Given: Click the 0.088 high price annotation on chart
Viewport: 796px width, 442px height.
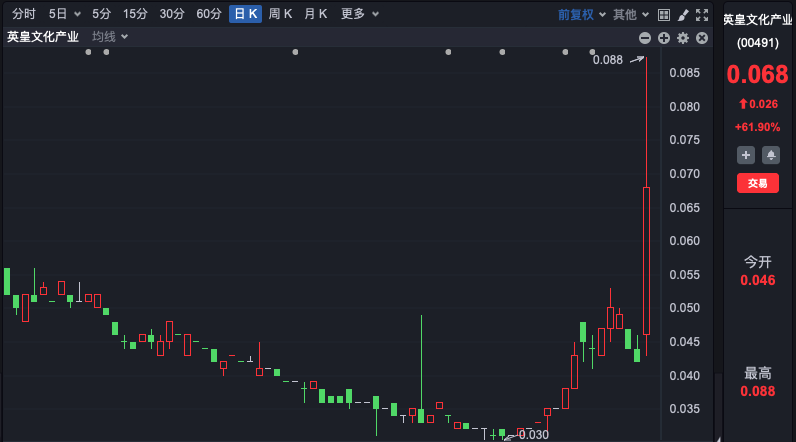Looking at the screenshot, I should pyautogui.click(x=608, y=60).
